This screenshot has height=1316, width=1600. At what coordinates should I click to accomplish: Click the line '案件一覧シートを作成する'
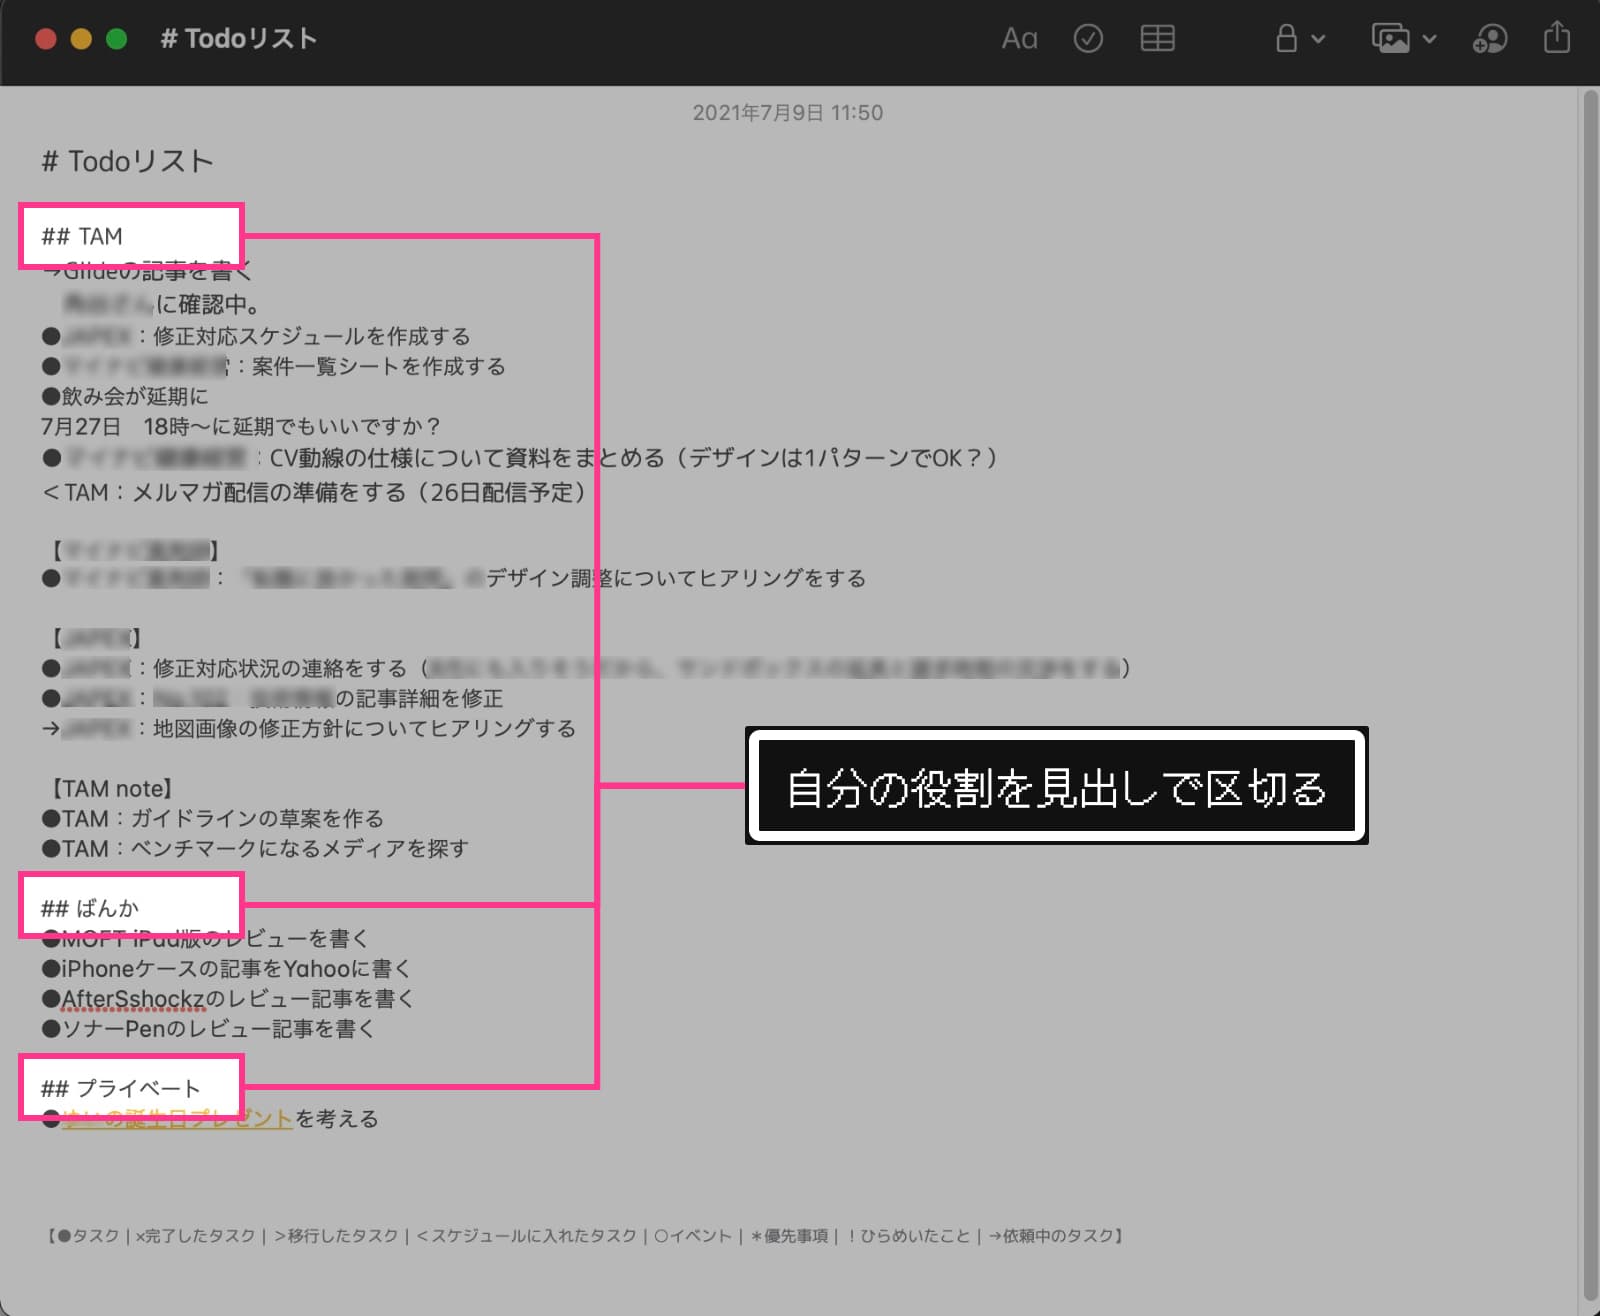[379, 366]
